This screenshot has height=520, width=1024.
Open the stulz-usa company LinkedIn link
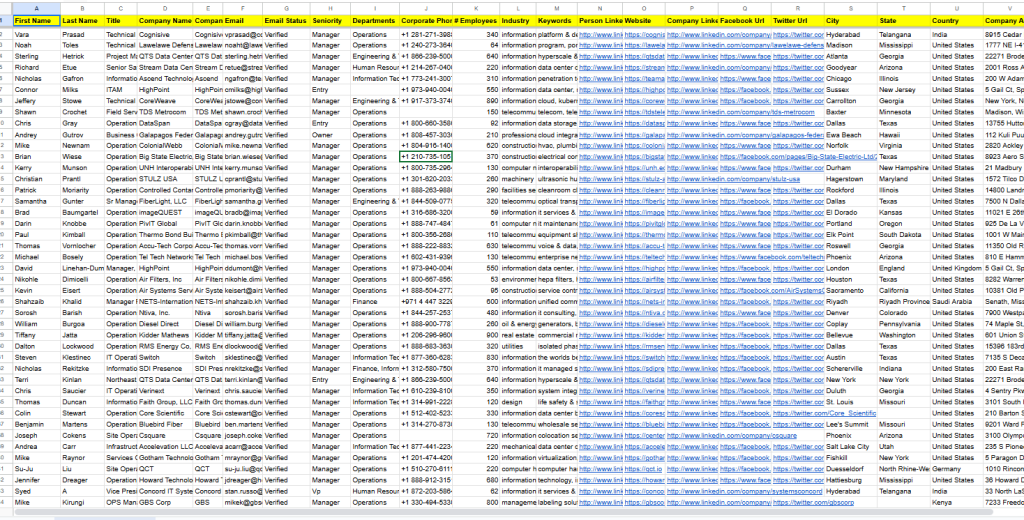[x=733, y=179]
